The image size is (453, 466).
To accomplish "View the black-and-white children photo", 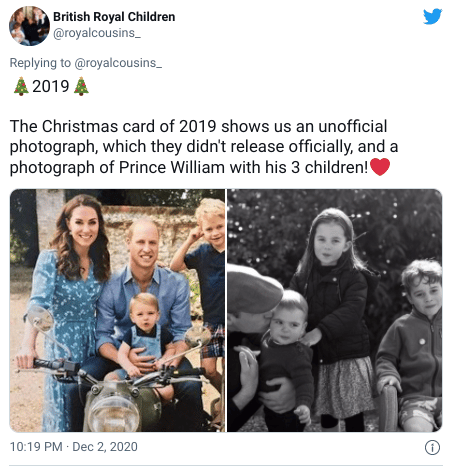I will 335,310.
